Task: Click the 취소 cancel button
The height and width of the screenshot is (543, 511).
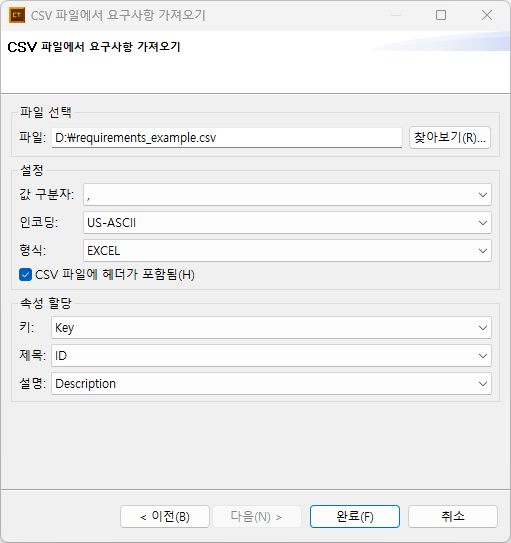Action: pyautogui.click(x=453, y=516)
